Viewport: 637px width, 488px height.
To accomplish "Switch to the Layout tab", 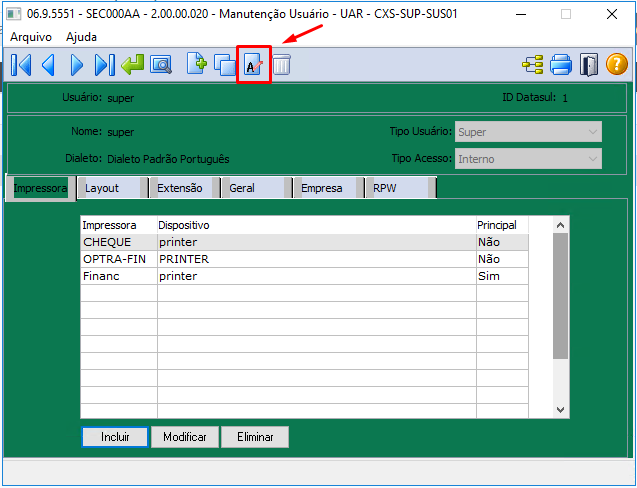I will click(x=113, y=188).
